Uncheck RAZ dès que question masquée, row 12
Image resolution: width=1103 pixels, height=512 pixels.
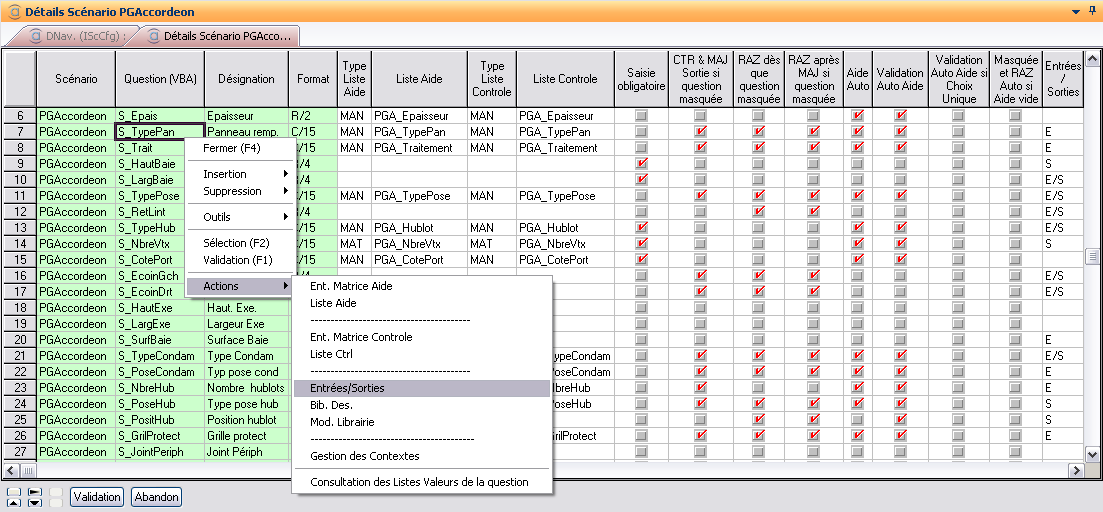(x=758, y=212)
